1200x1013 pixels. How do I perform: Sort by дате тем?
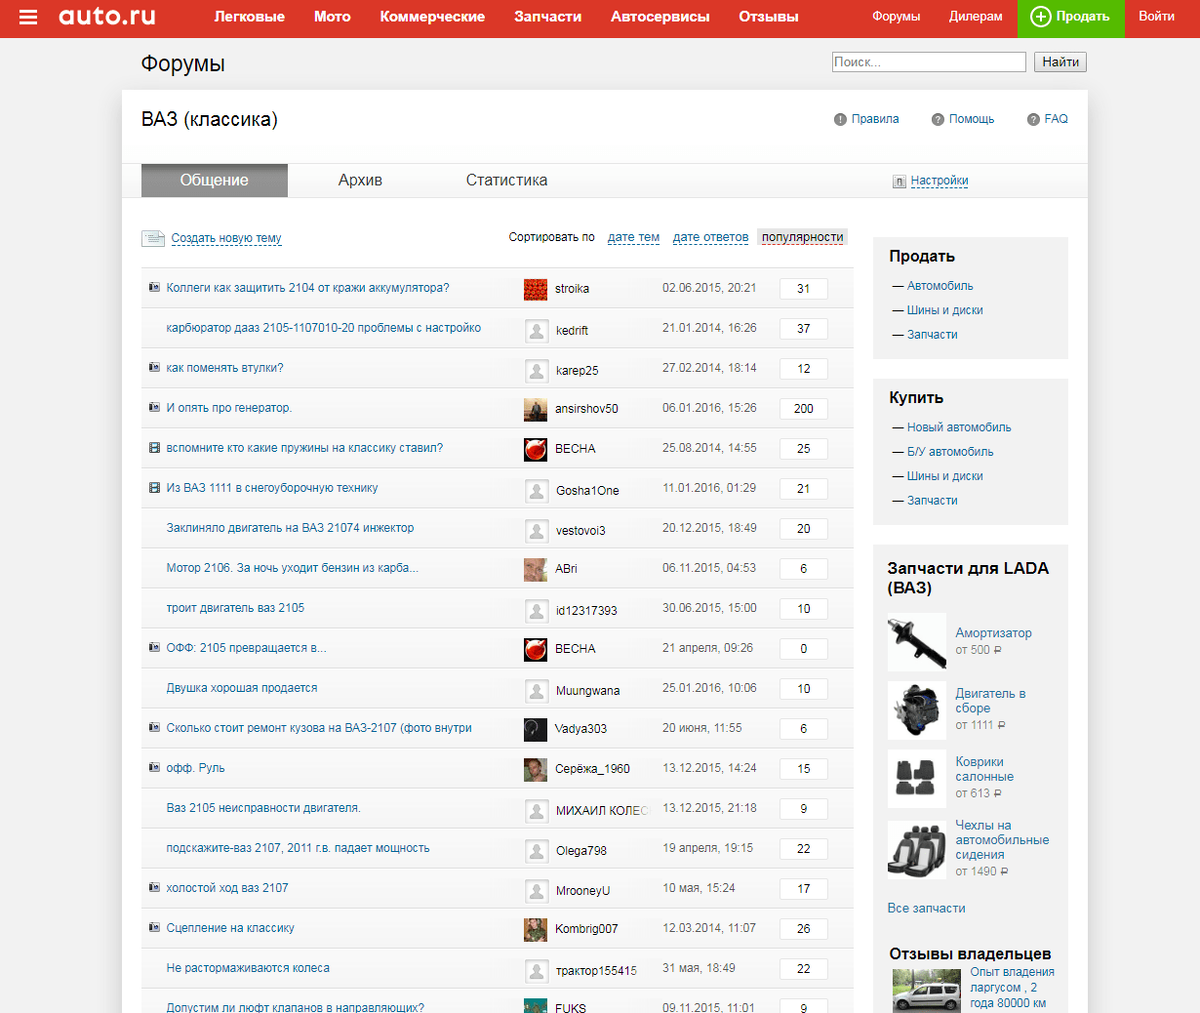point(633,237)
